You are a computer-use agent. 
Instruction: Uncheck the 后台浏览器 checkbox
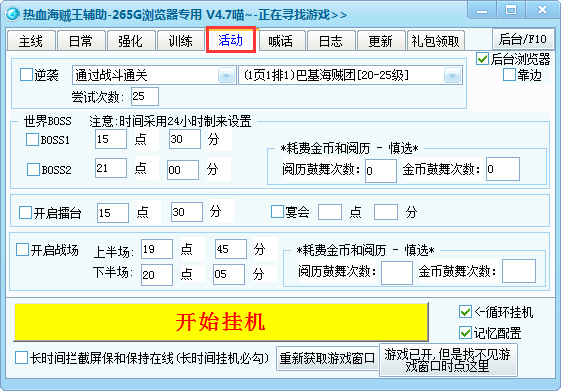(x=482, y=59)
